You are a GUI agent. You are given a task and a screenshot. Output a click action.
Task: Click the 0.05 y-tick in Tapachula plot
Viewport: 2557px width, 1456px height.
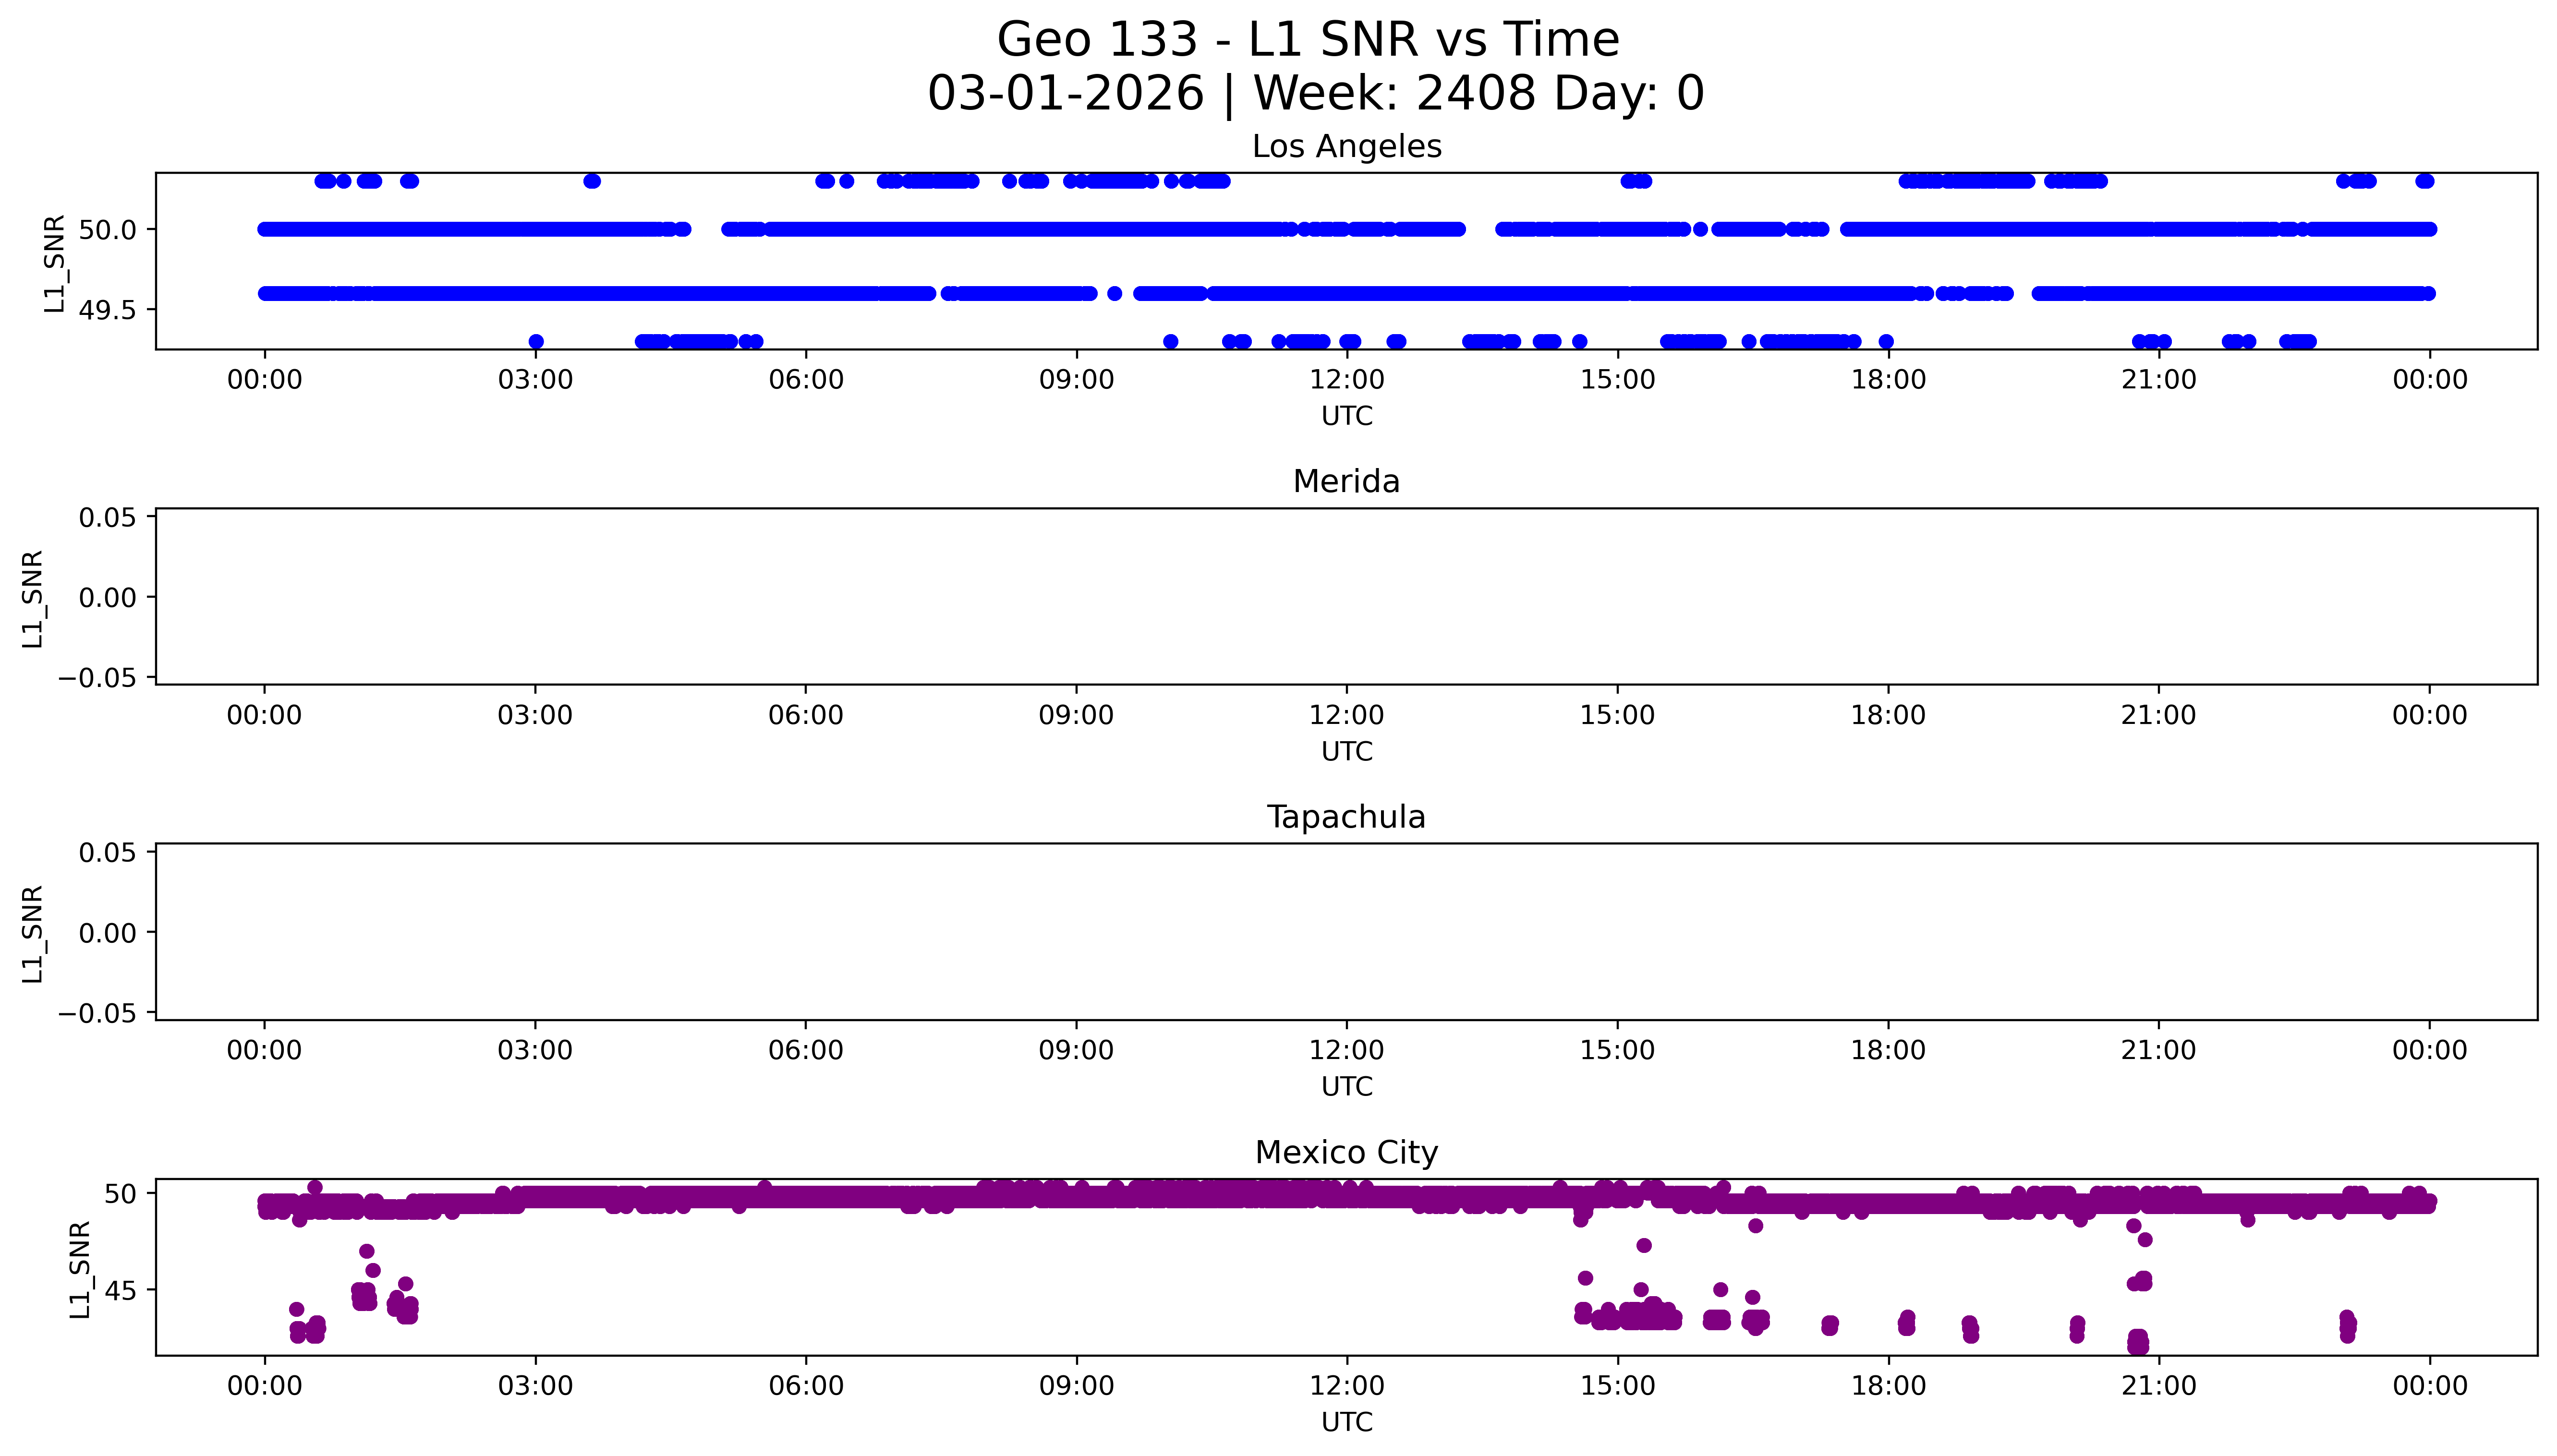coord(107,853)
